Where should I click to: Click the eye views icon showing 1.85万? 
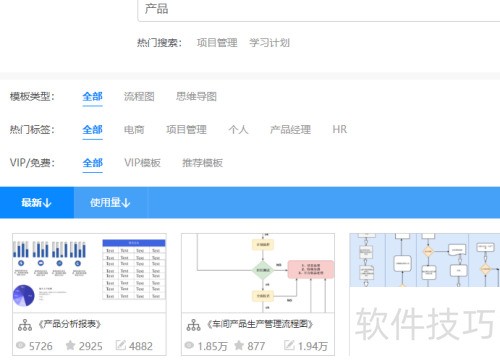[189, 345]
